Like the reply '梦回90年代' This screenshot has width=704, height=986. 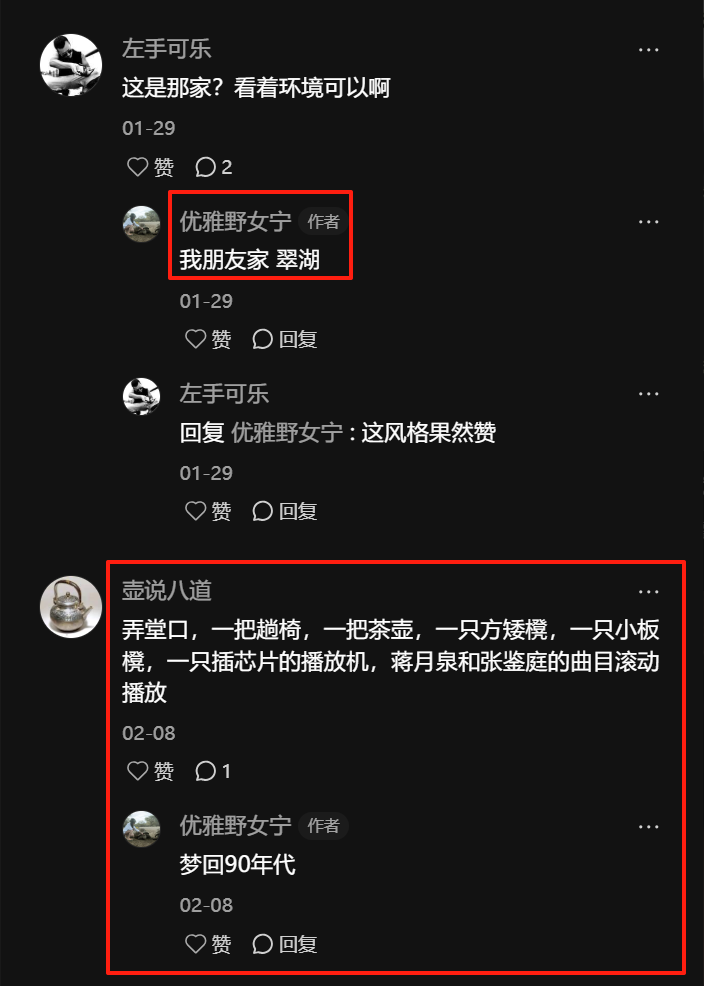[208, 943]
